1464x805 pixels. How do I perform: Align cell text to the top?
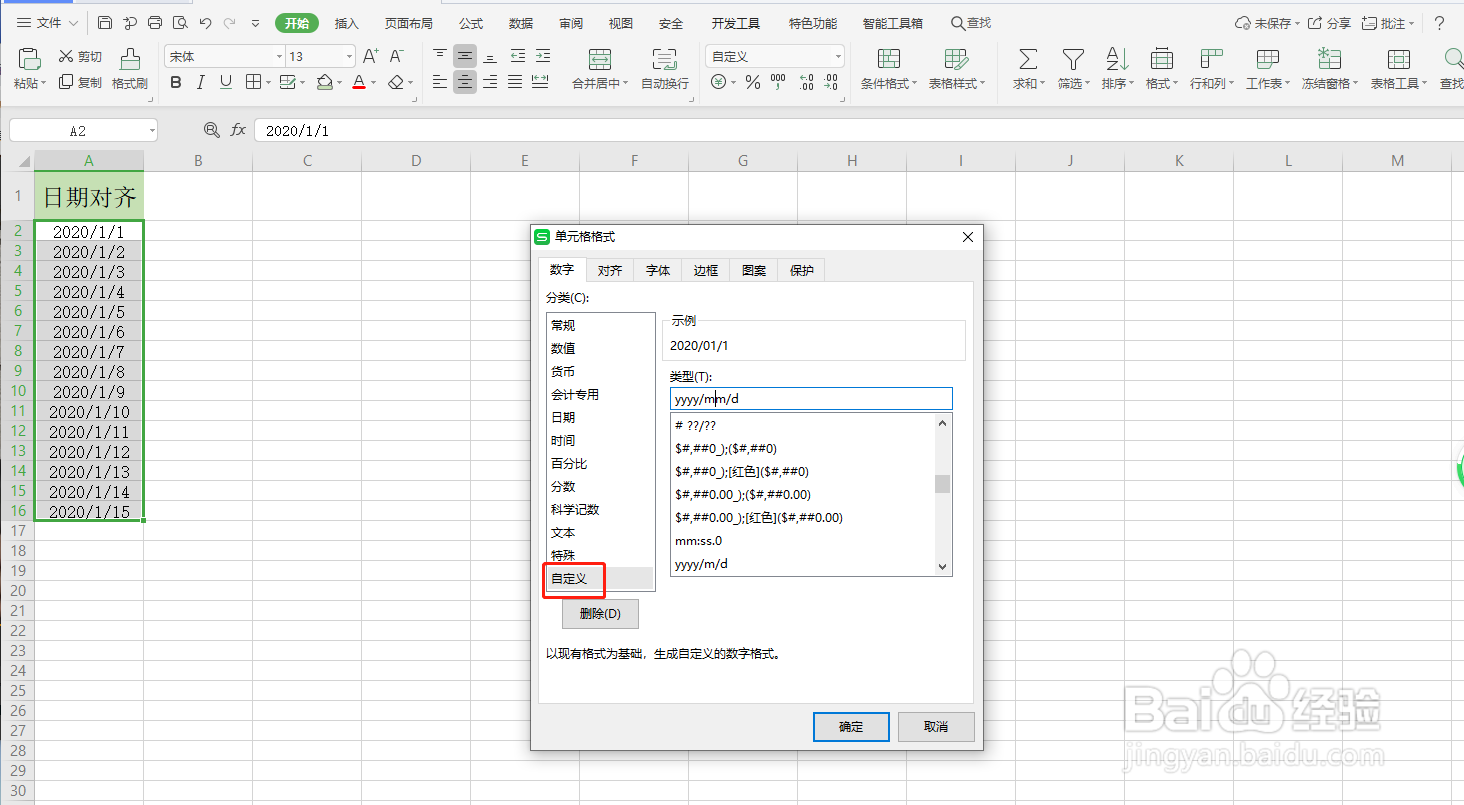440,56
